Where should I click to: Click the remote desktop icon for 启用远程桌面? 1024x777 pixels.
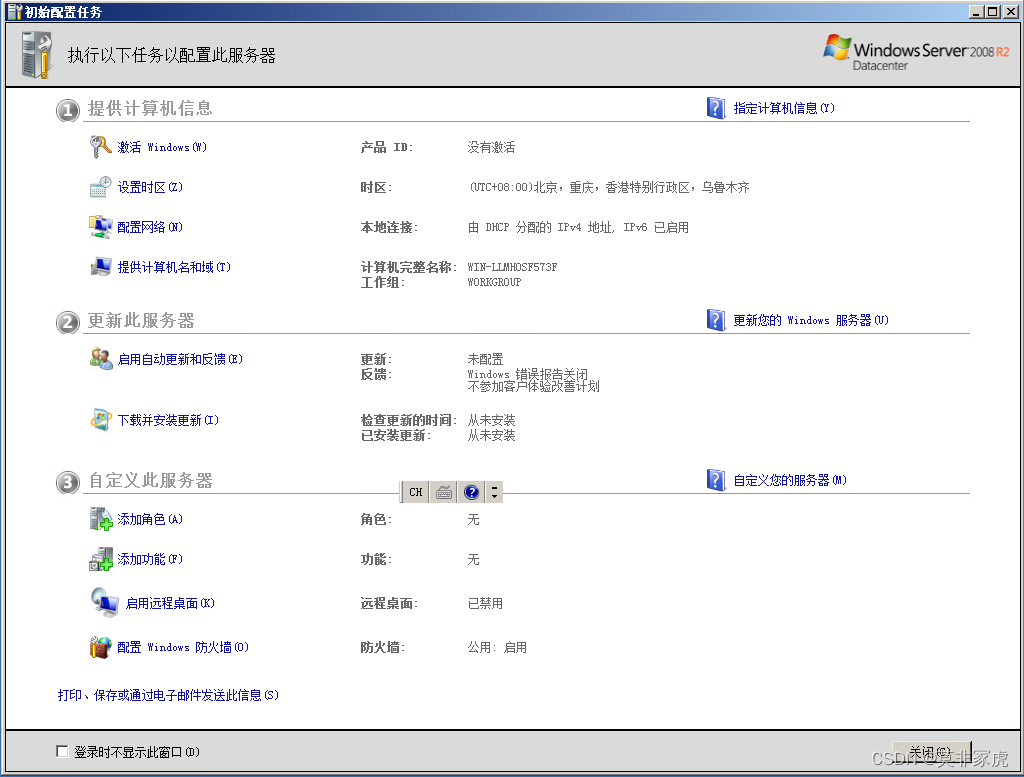pos(104,603)
